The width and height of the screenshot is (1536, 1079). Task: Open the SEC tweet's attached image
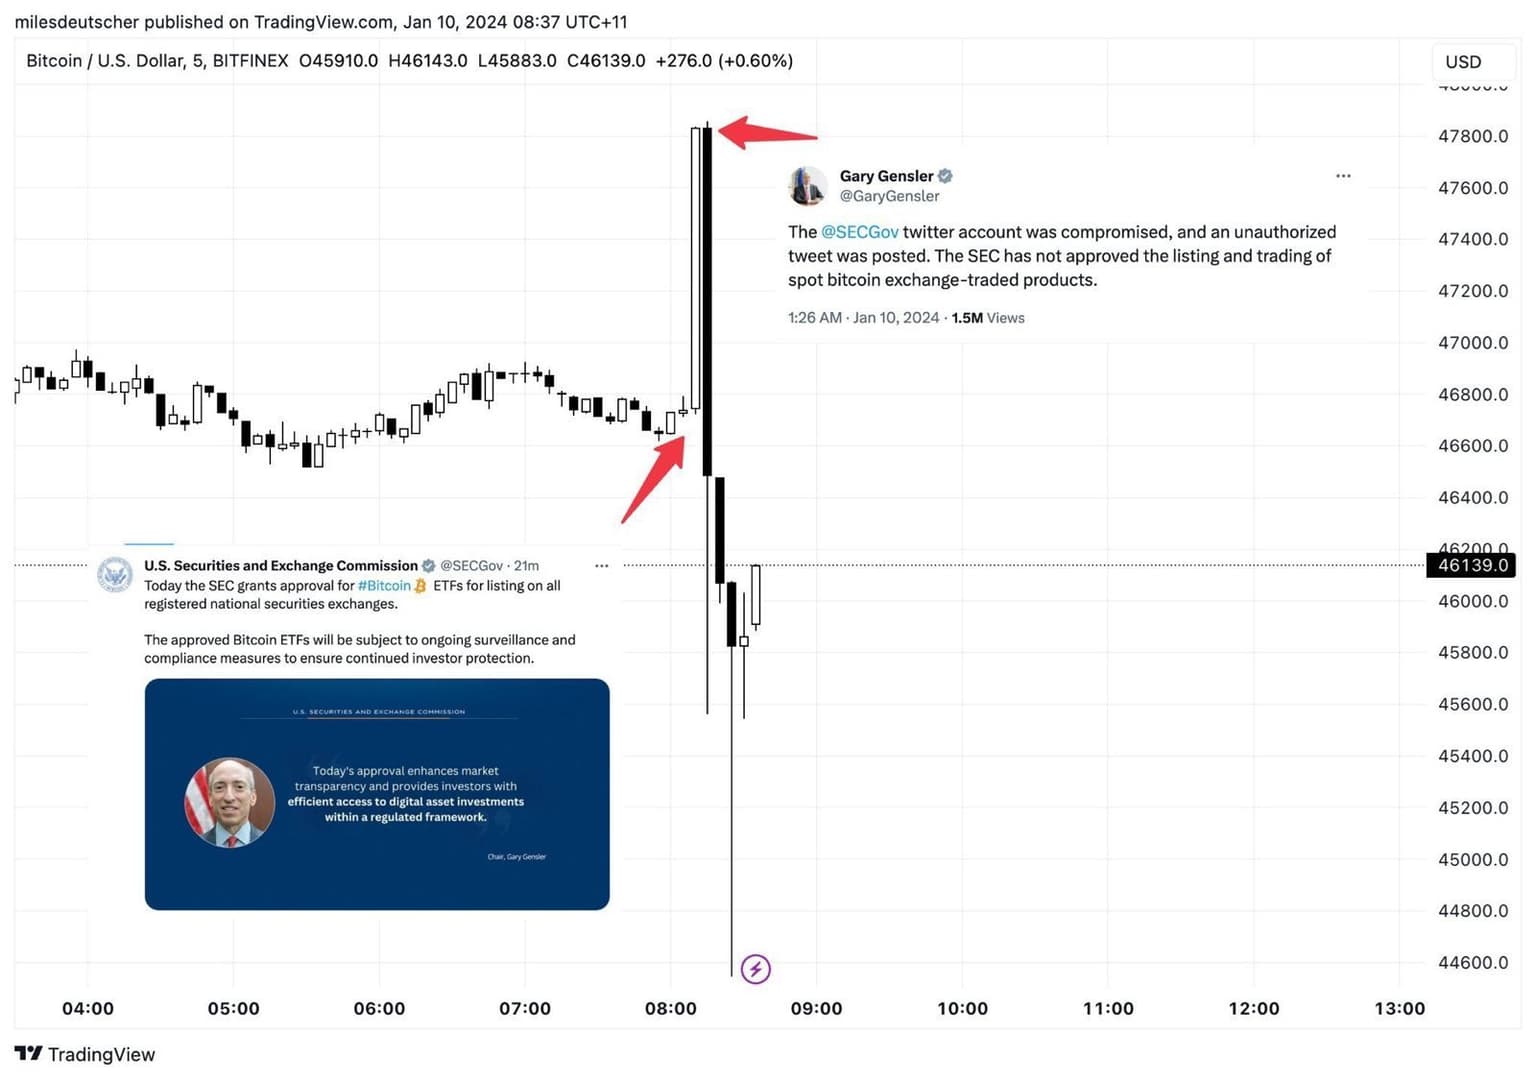point(377,794)
